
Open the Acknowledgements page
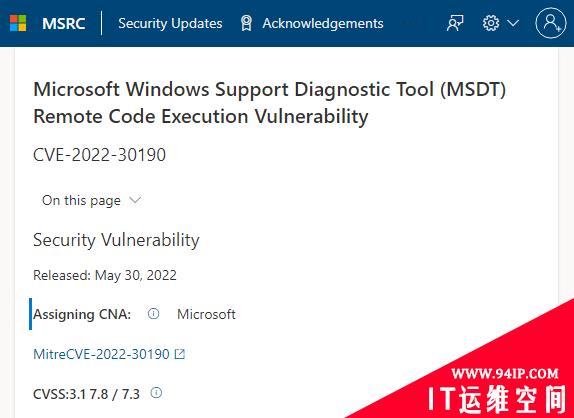323,23
